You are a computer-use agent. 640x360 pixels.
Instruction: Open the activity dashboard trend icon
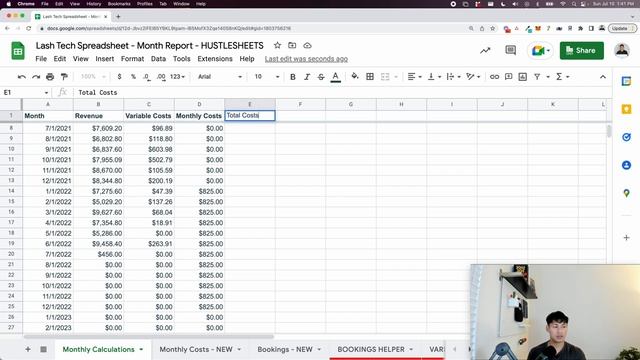coord(485,51)
